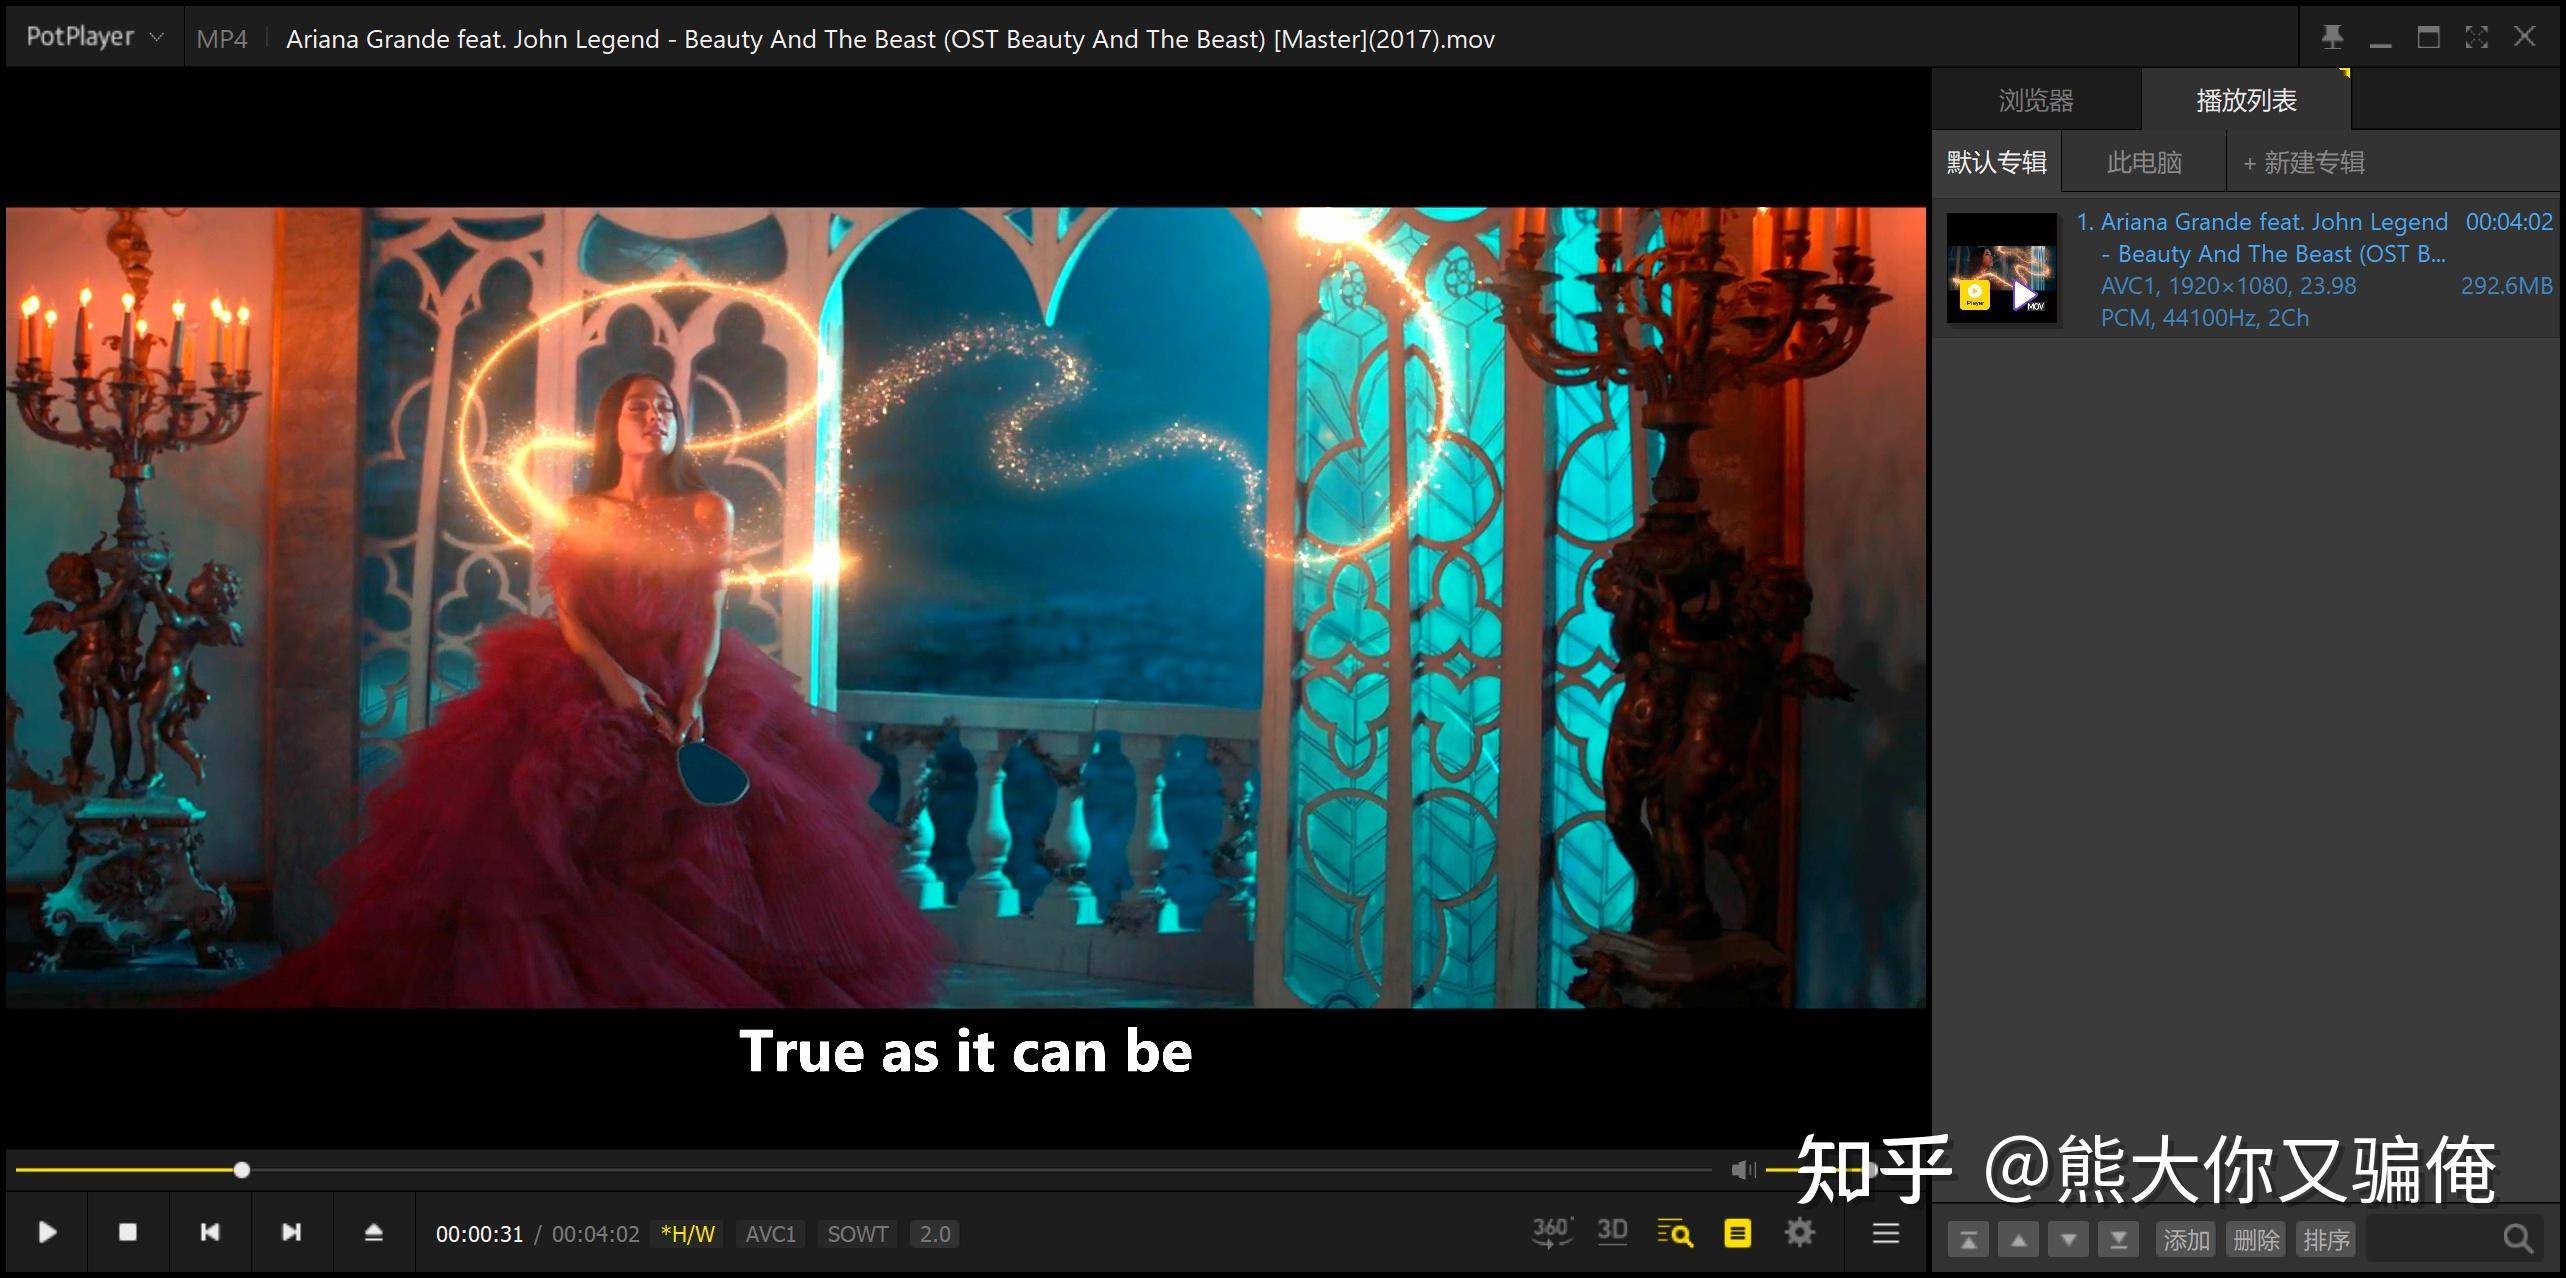Image resolution: width=2566 pixels, height=1278 pixels.
Task: Toggle 360° video mode
Action: (1552, 1232)
